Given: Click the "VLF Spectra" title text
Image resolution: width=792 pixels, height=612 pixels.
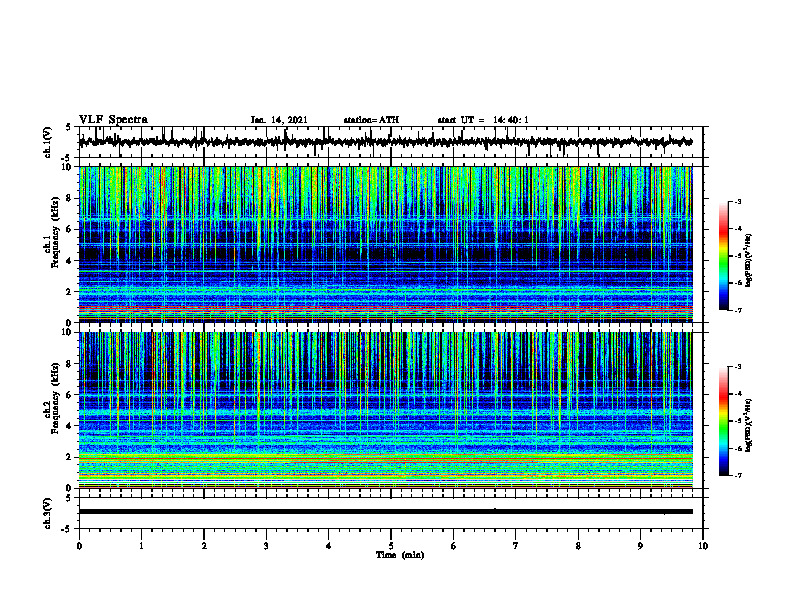Looking at the screenshot, I should 113,120.
